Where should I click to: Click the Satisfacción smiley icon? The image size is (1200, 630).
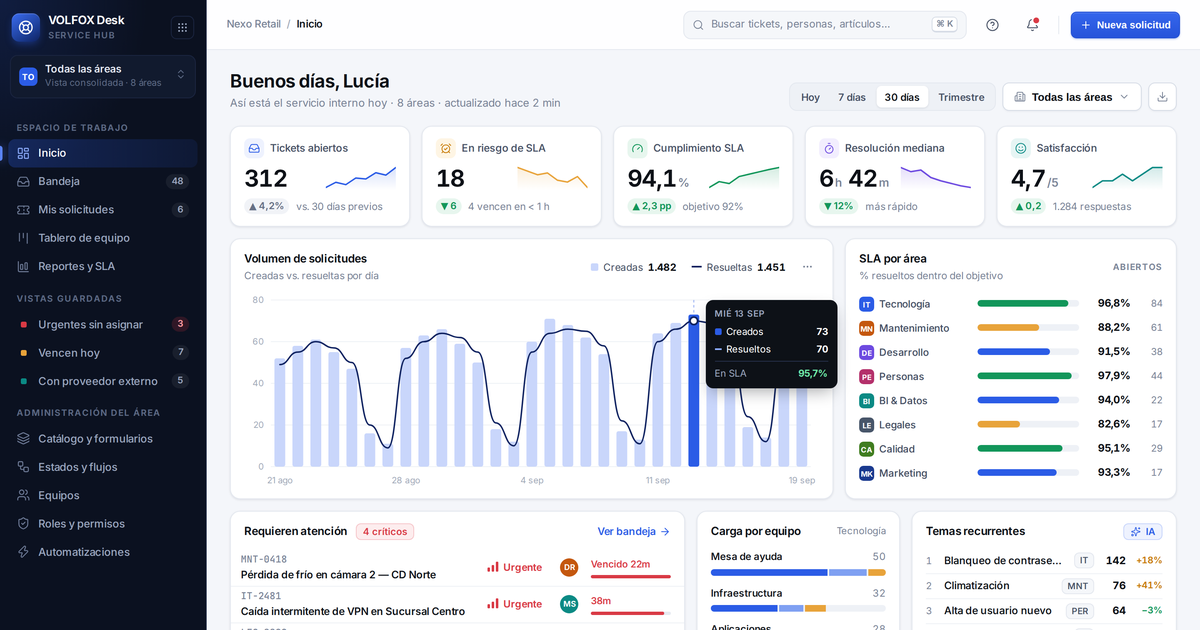pyautogui.click(x=1020, y=148)
